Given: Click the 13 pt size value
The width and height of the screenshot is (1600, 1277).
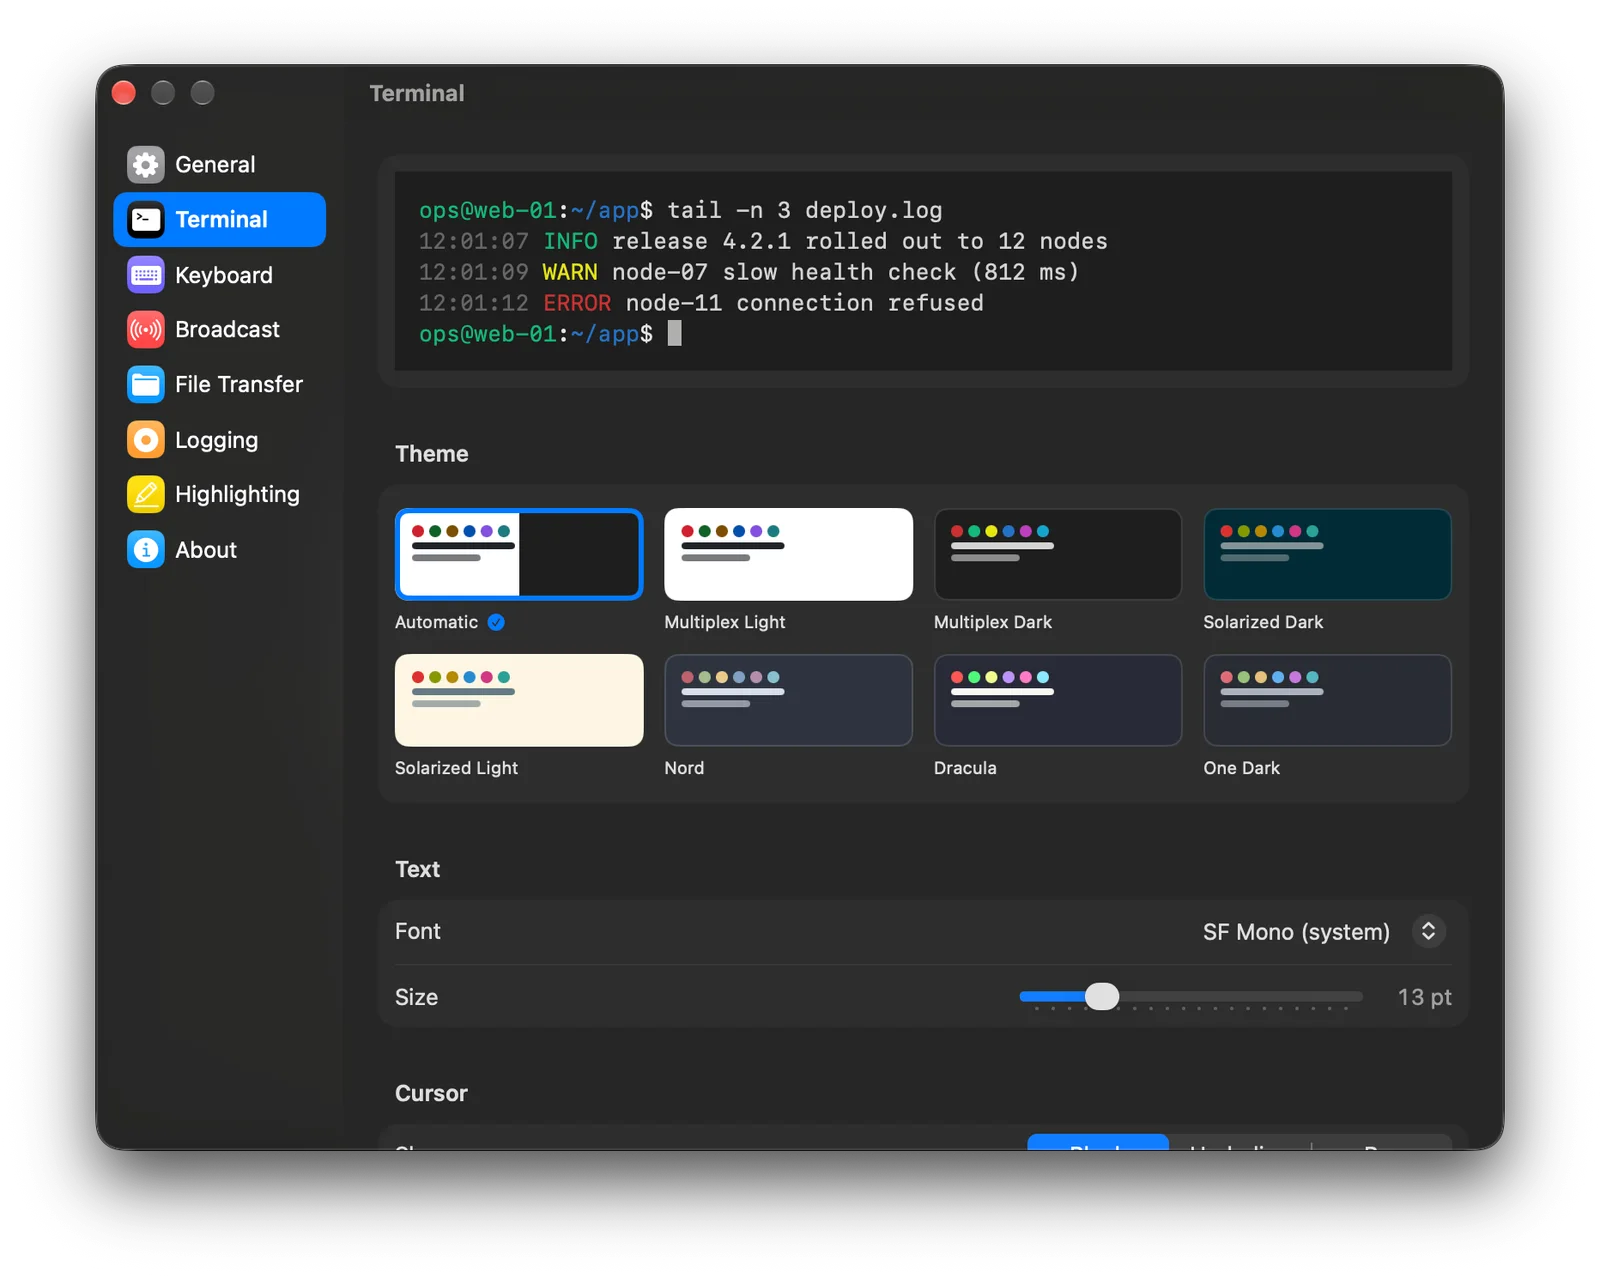Looking at the screenshot, I should point(1424,997).
